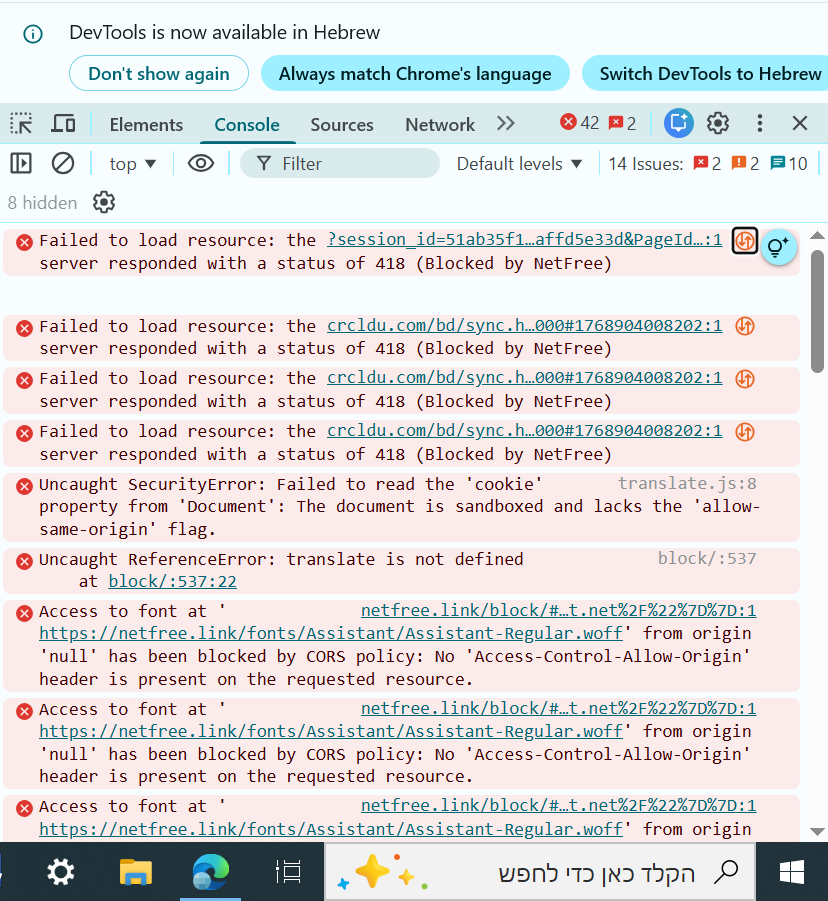Expand the more tabs chevron
828x901 pixels.
pos(506,124)
